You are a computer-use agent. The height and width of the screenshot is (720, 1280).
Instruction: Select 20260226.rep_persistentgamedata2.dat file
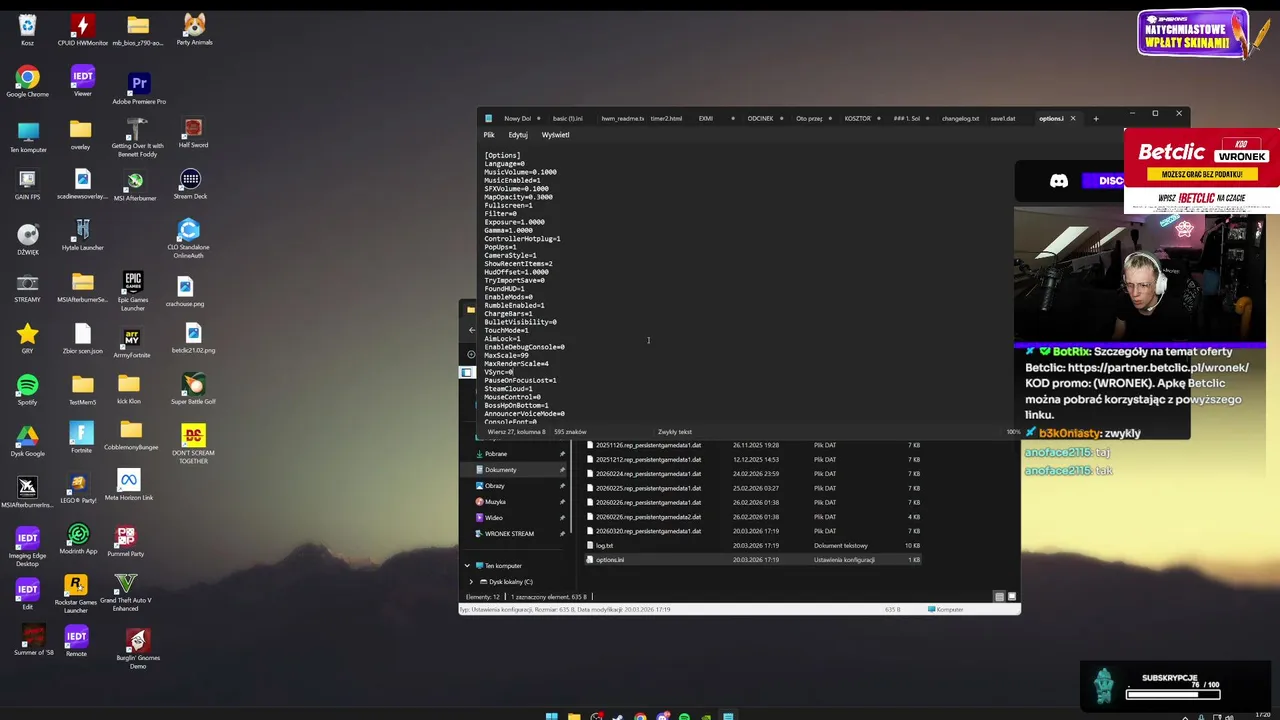pos(752,517)
